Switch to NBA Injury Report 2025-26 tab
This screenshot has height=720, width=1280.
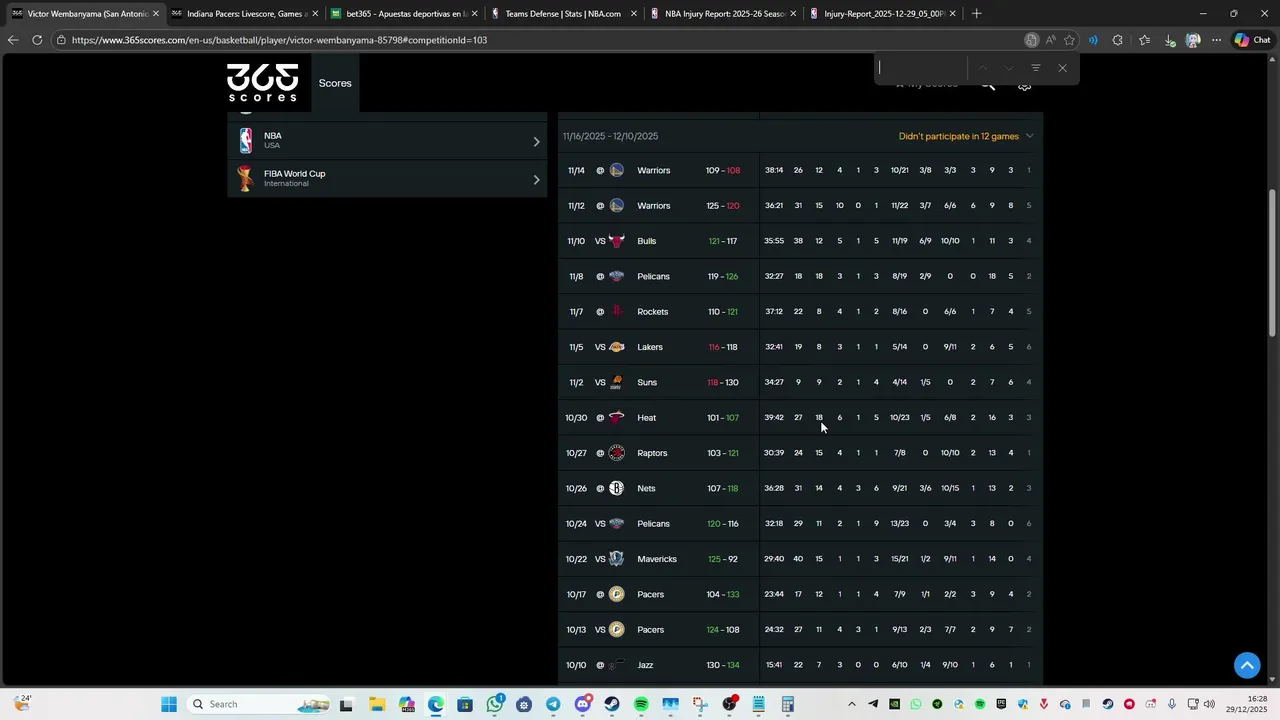[x=721, y=14]
